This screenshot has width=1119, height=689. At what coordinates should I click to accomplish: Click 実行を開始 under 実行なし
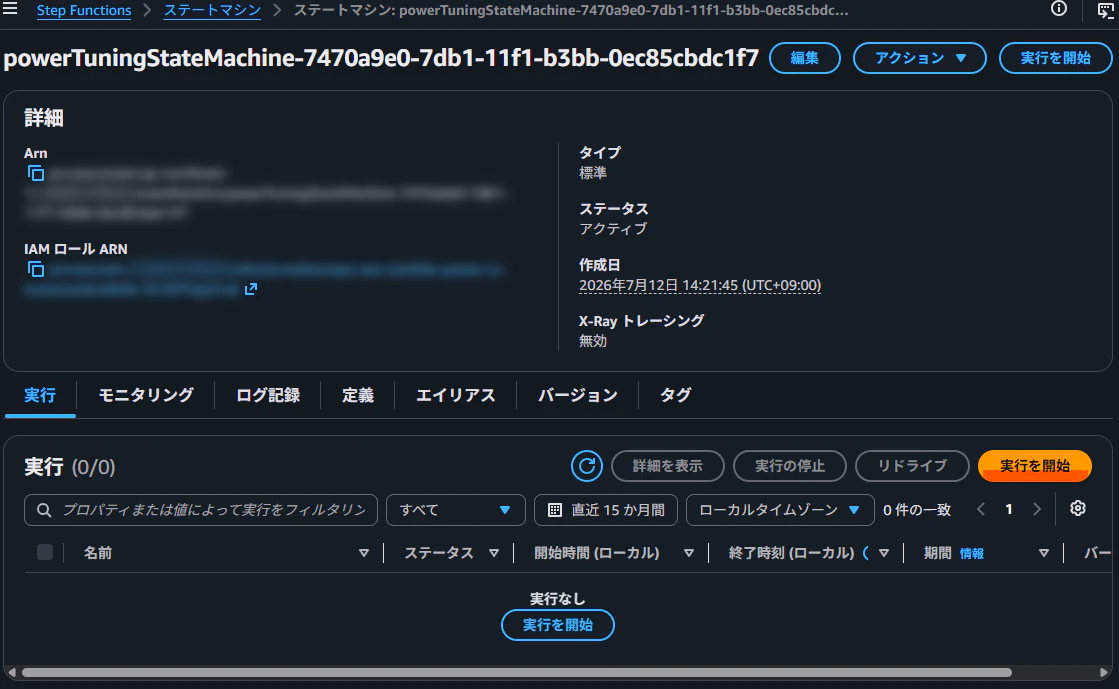coord(557,625)
